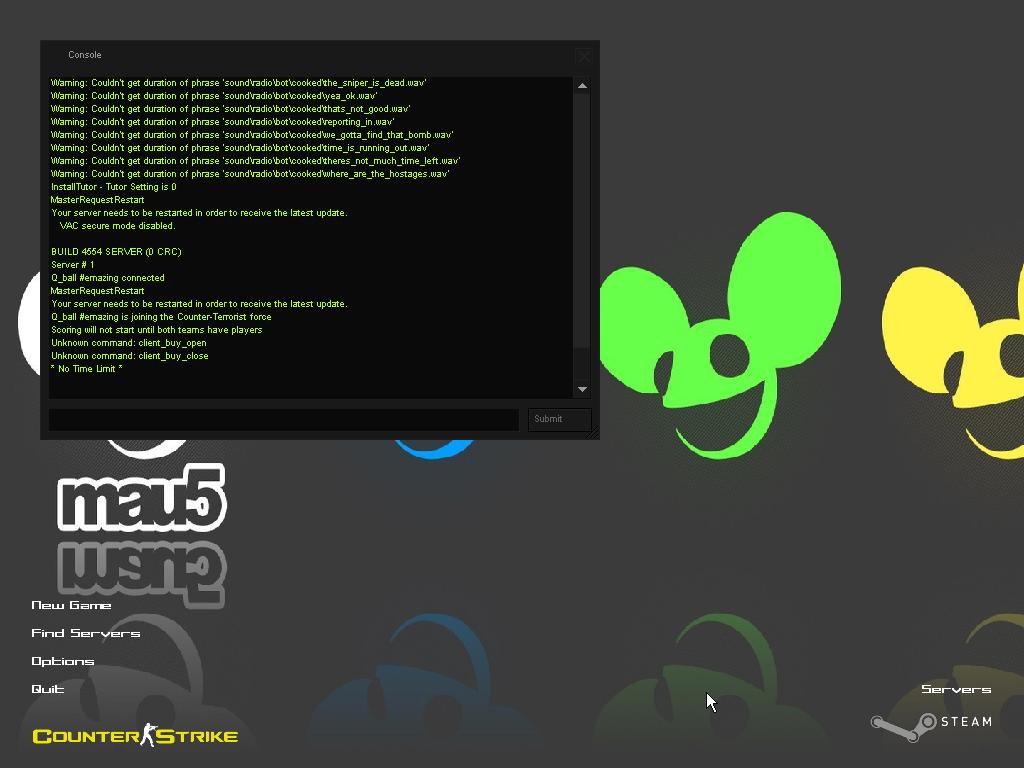
Task: Click the 'VAC secure mode disabled.' line
Action: pos(118,226)
